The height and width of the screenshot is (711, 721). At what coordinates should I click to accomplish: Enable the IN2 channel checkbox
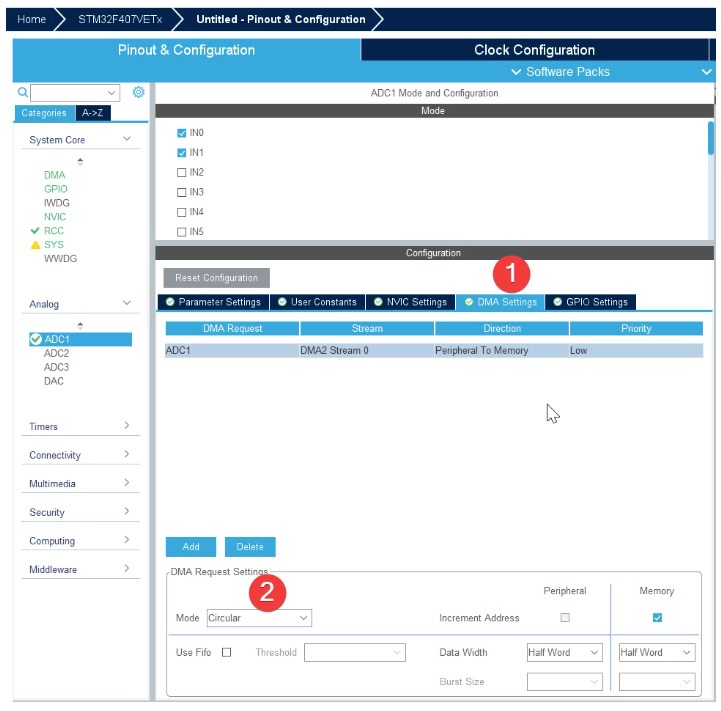[182, 172]
